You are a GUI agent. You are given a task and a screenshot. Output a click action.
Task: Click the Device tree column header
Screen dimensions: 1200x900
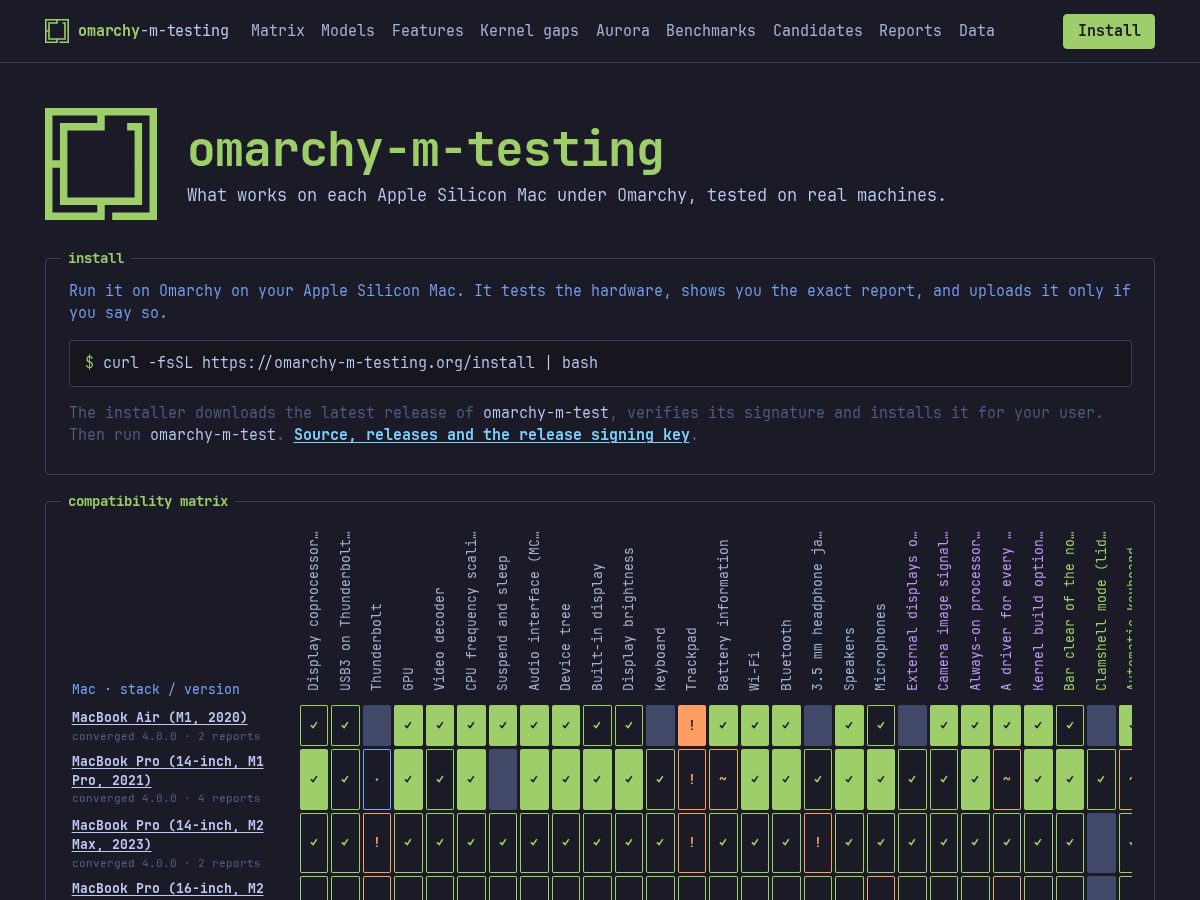[566, 647]
